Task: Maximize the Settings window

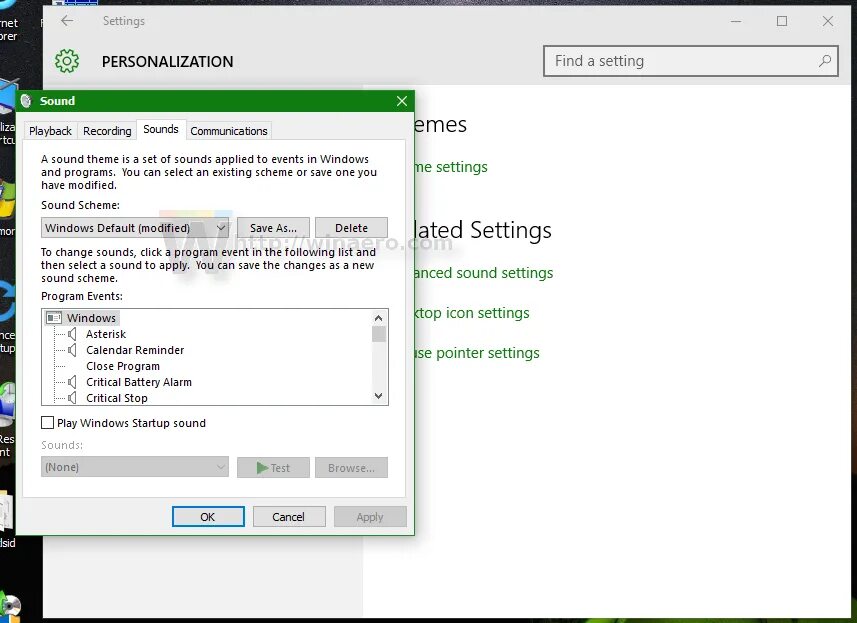Action: (782, 21)
